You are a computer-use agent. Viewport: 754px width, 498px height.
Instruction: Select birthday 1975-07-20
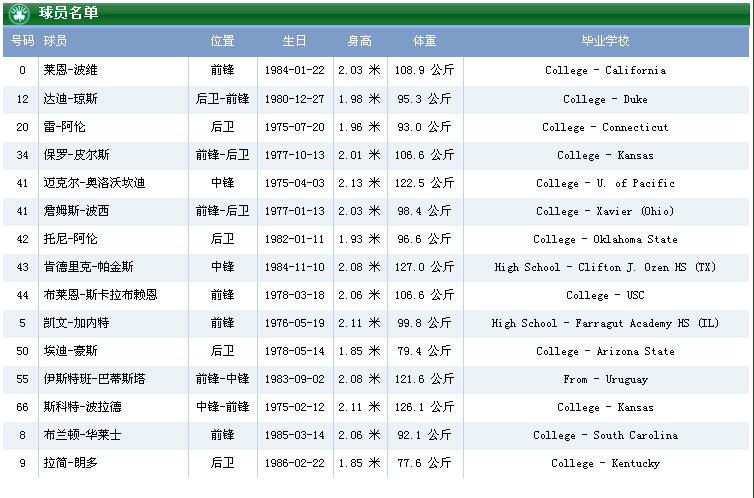[x=294, y=127]
